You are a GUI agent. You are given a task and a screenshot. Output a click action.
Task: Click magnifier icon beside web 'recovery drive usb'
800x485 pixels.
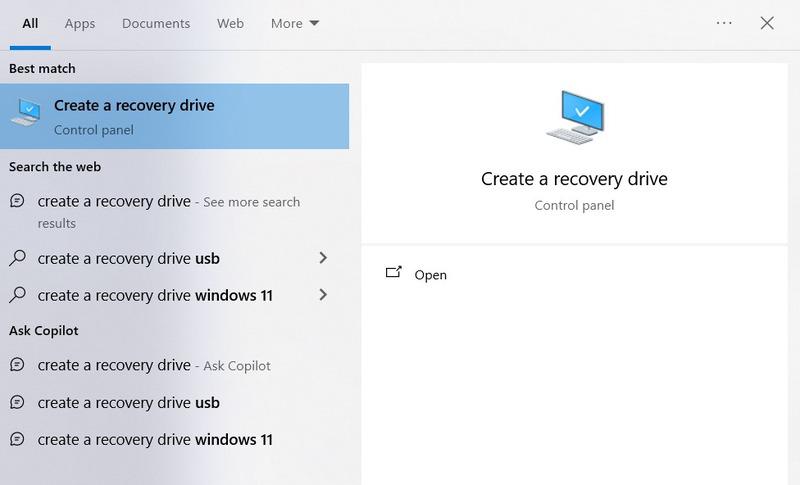[x=17, y=258]
